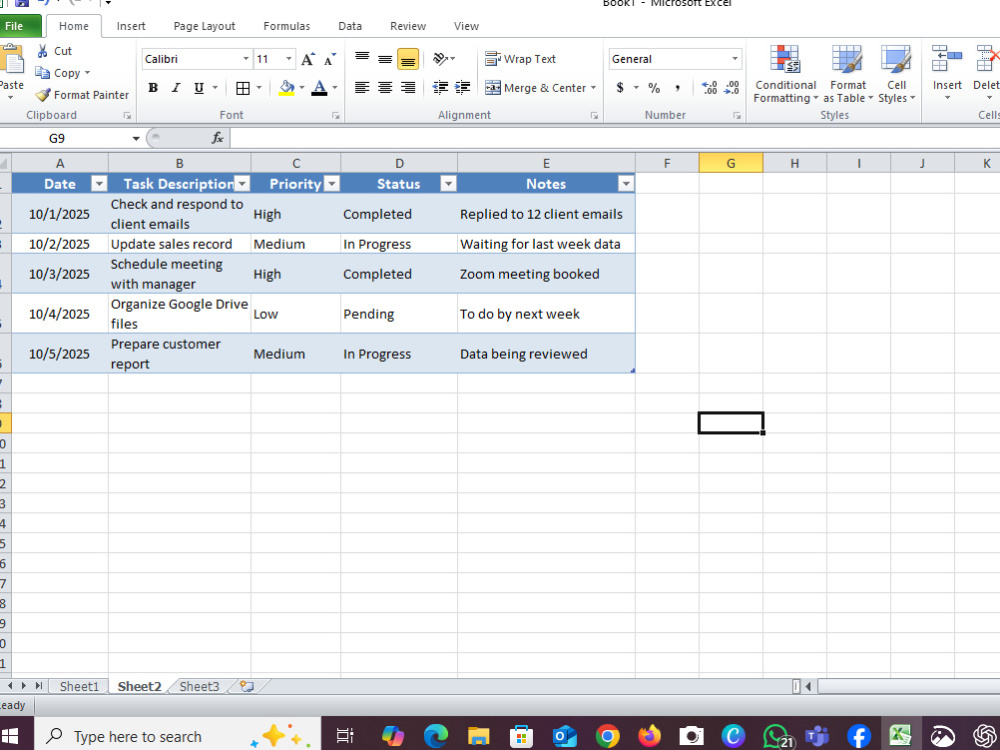Open the Font name dropdown
The width and height of the screenshot is (1000, 750).
246,59
